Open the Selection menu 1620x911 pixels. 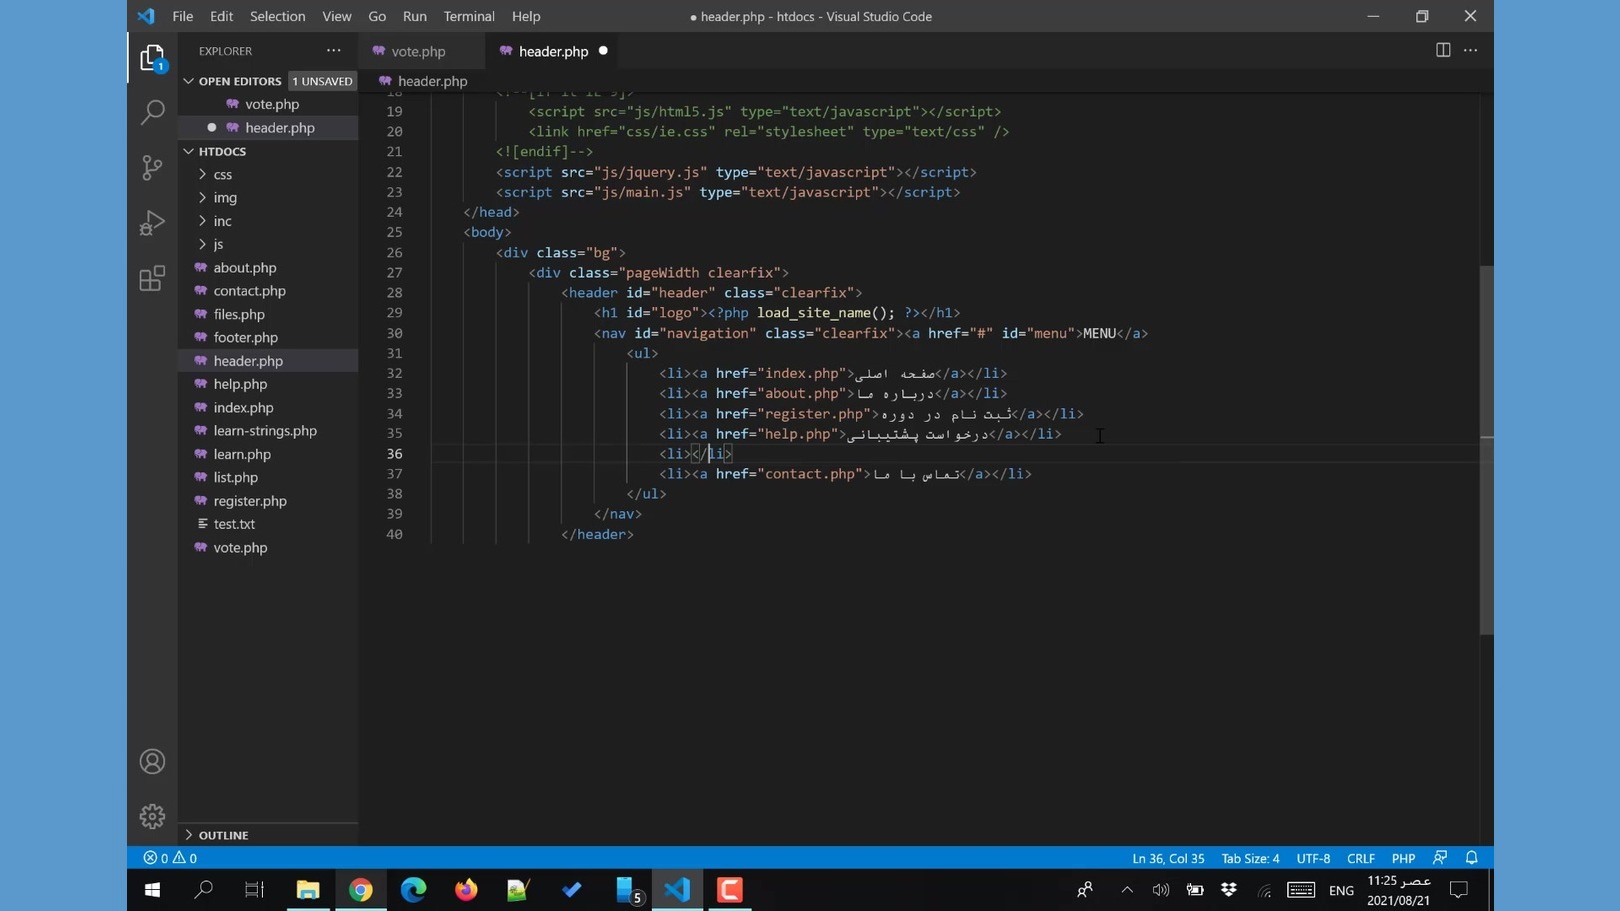tap(278, 16)
